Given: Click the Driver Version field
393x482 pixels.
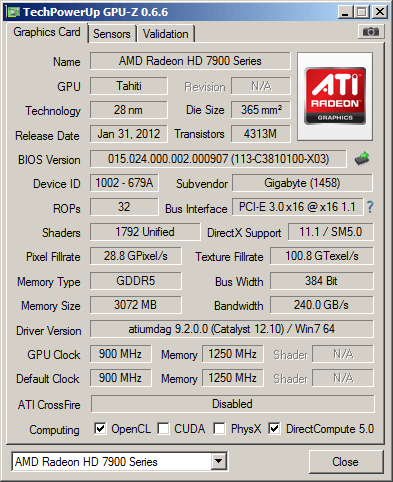Looking at the screenshot, I should click(232, 329).
